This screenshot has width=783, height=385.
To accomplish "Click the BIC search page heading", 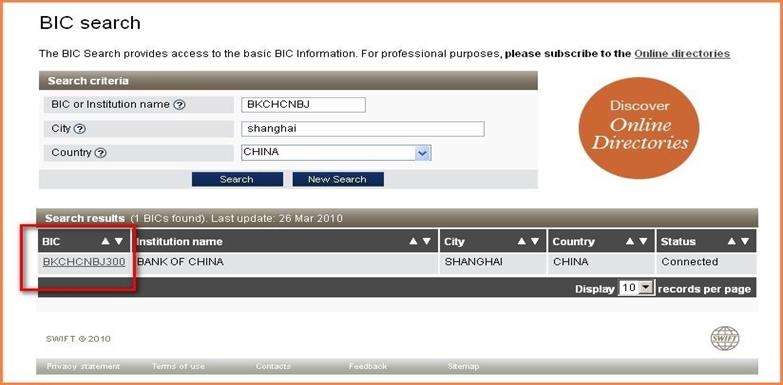I will tap(90, 23).
